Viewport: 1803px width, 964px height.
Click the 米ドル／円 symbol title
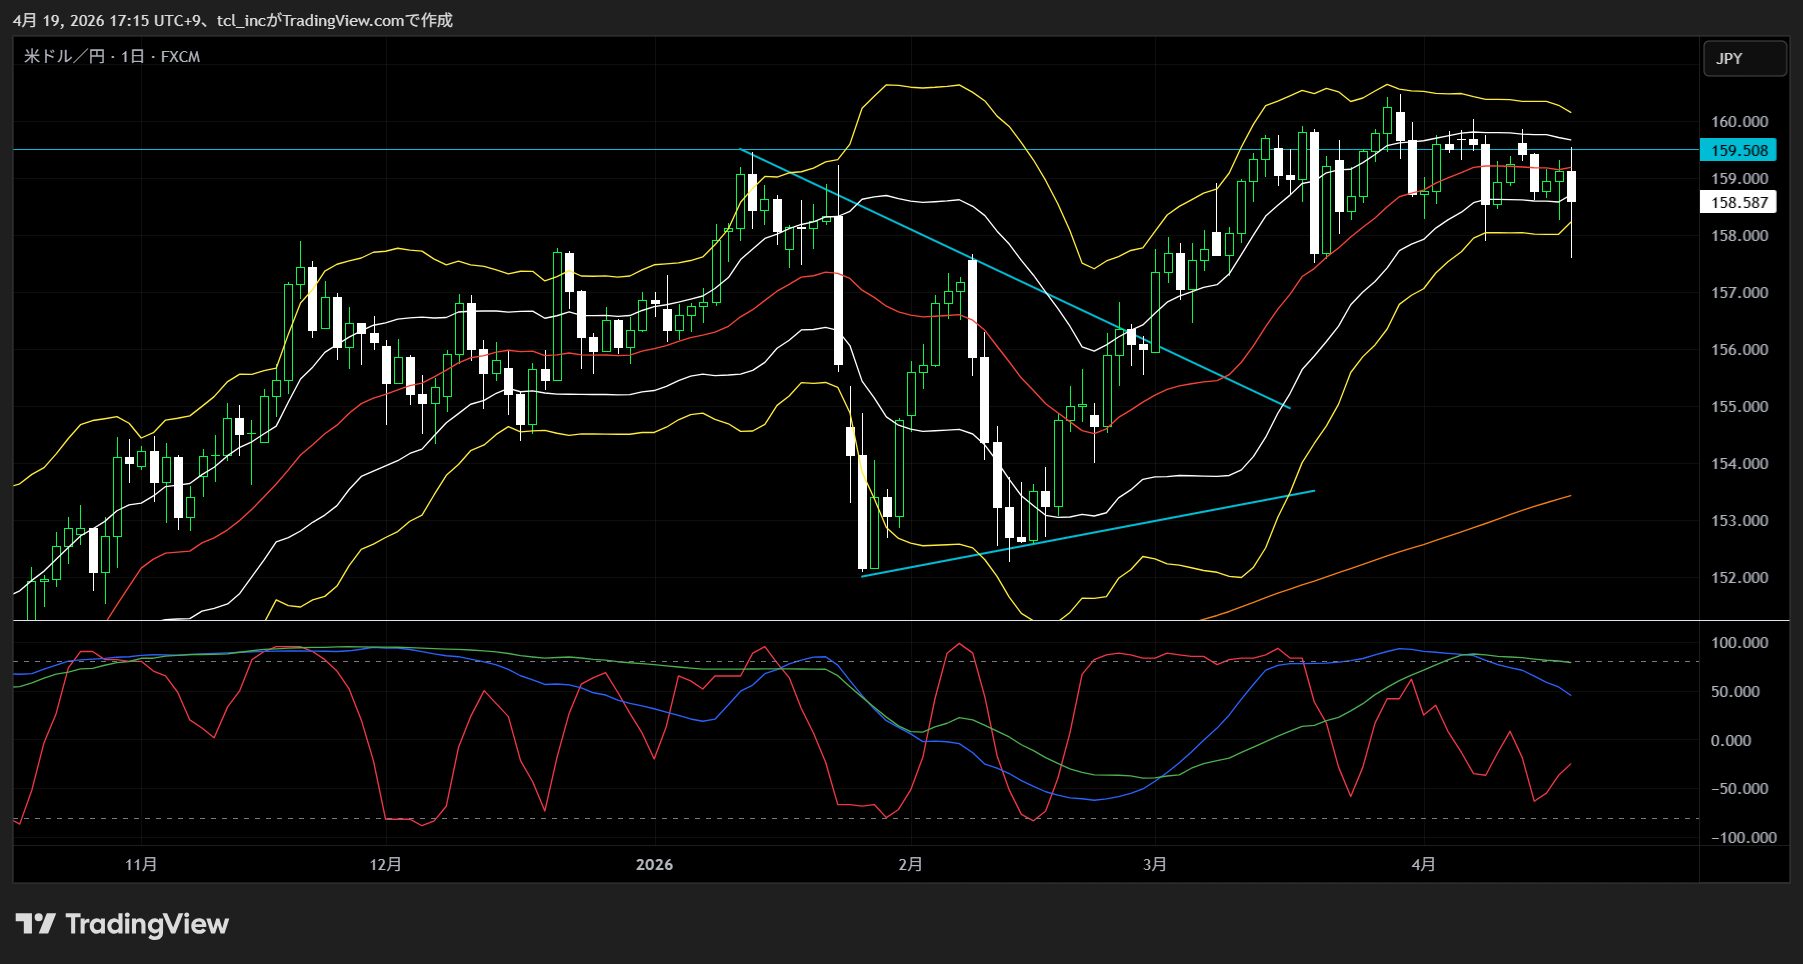click(64, 57)
